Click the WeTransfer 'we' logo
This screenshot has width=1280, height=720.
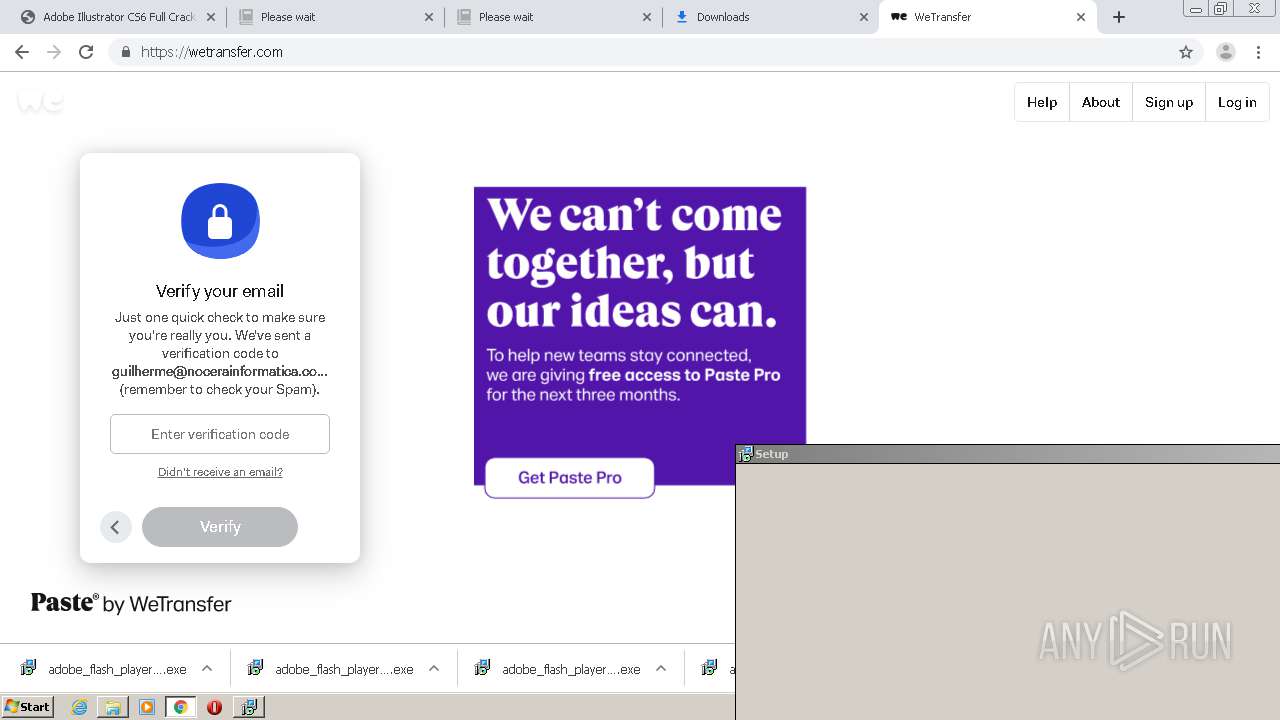point(40,101)
